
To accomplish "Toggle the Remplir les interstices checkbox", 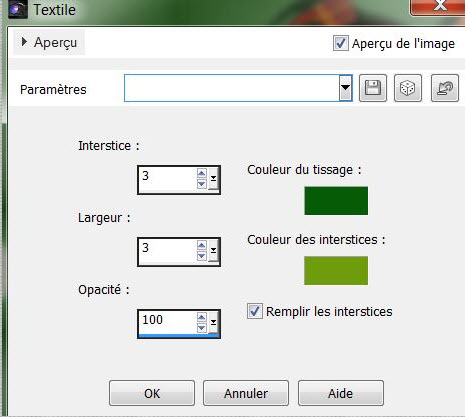I will pyautogui.click(x=255, y=311).
